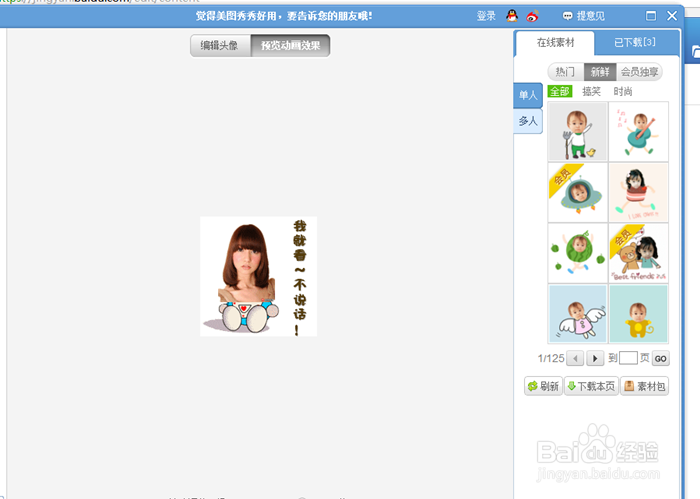Pick the baby farmer with pitchfork template

(578, 132)
